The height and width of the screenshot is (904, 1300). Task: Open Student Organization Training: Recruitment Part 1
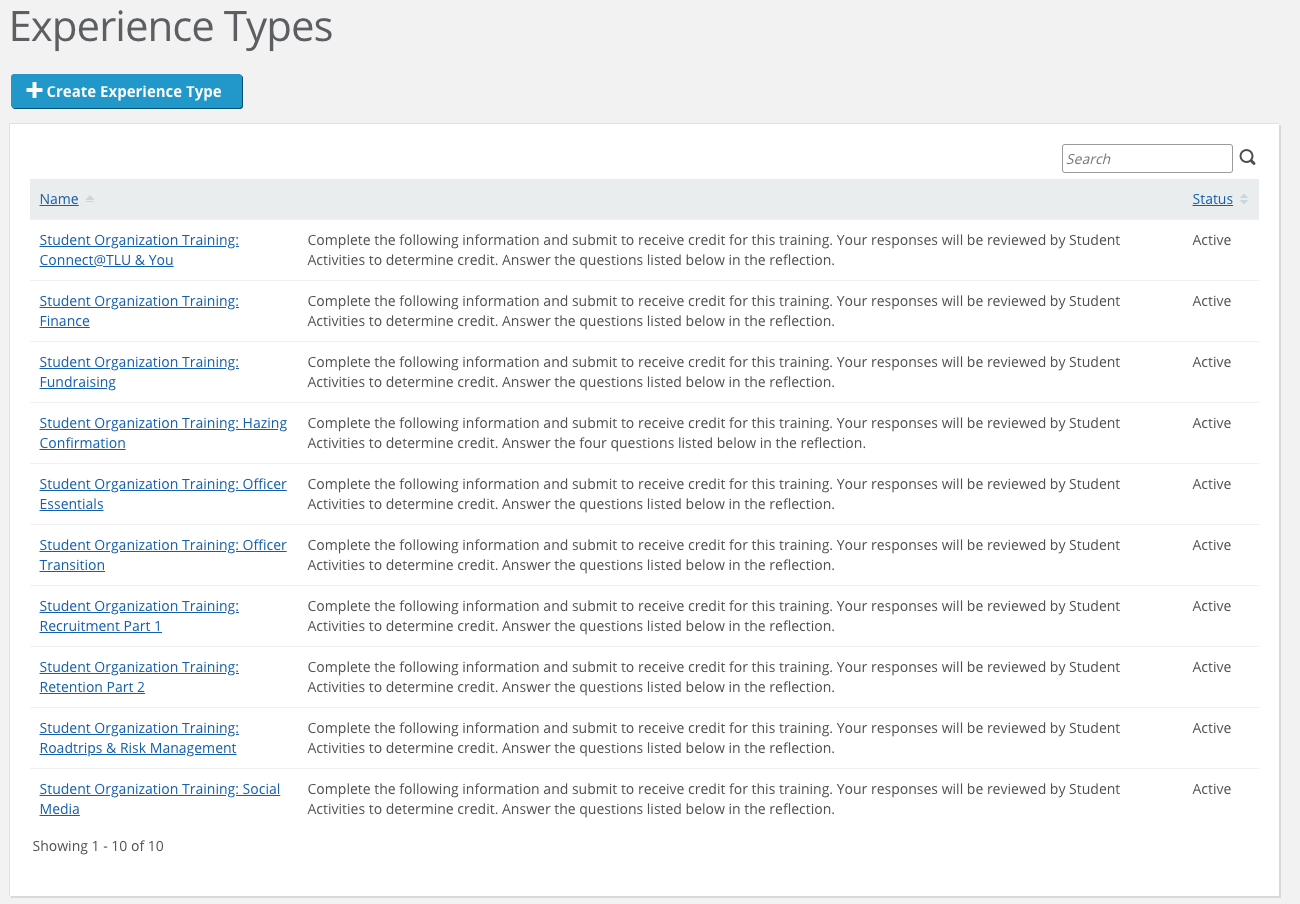click(139, 616)
